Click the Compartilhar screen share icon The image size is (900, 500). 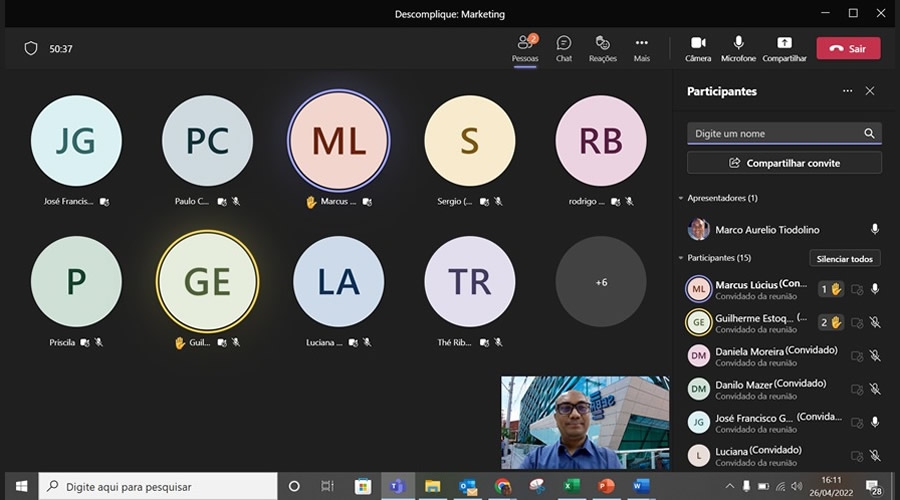(784, 47)
